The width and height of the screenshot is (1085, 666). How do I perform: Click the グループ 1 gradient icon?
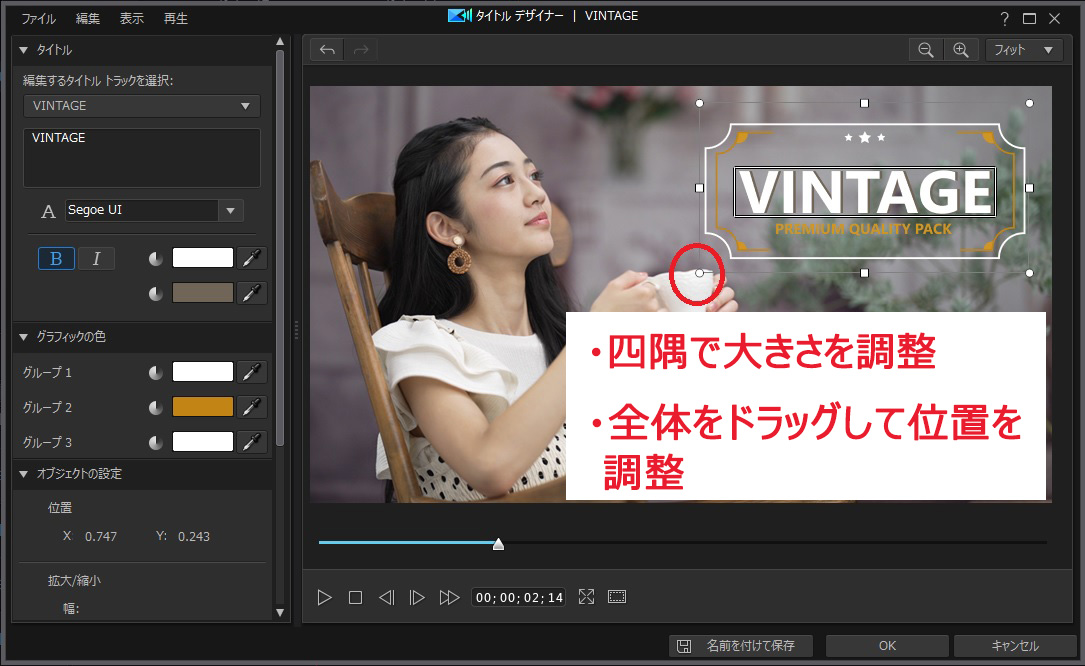point(156,373)
